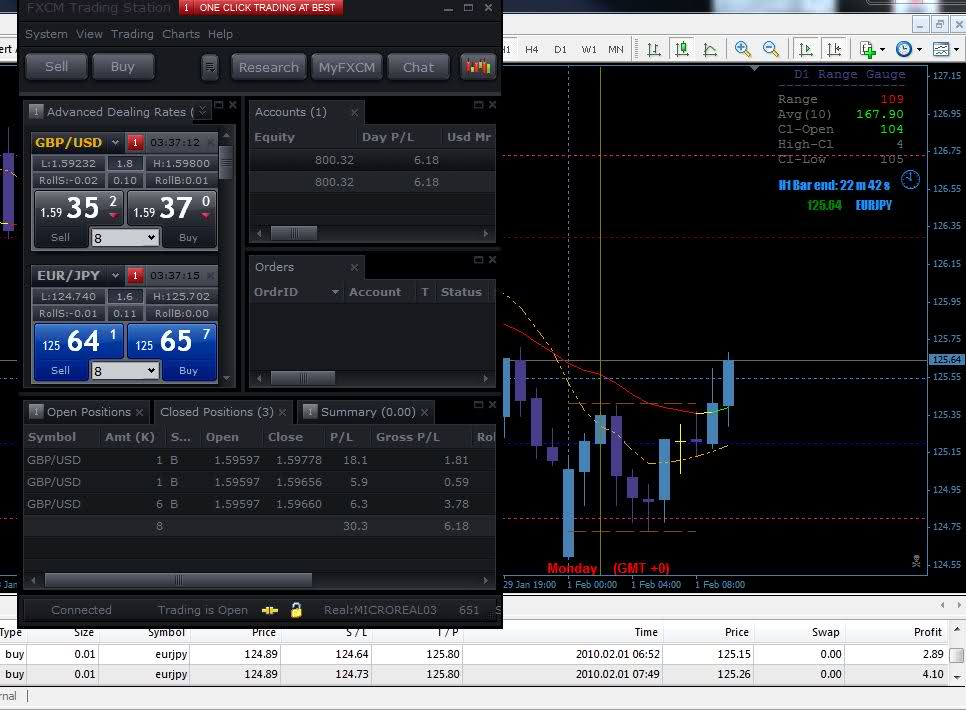The height and width of the screenshot is (711, 966).
Task: Click the Zoom In magnifier on chart toolbar
Action: [x=742, y=49]
